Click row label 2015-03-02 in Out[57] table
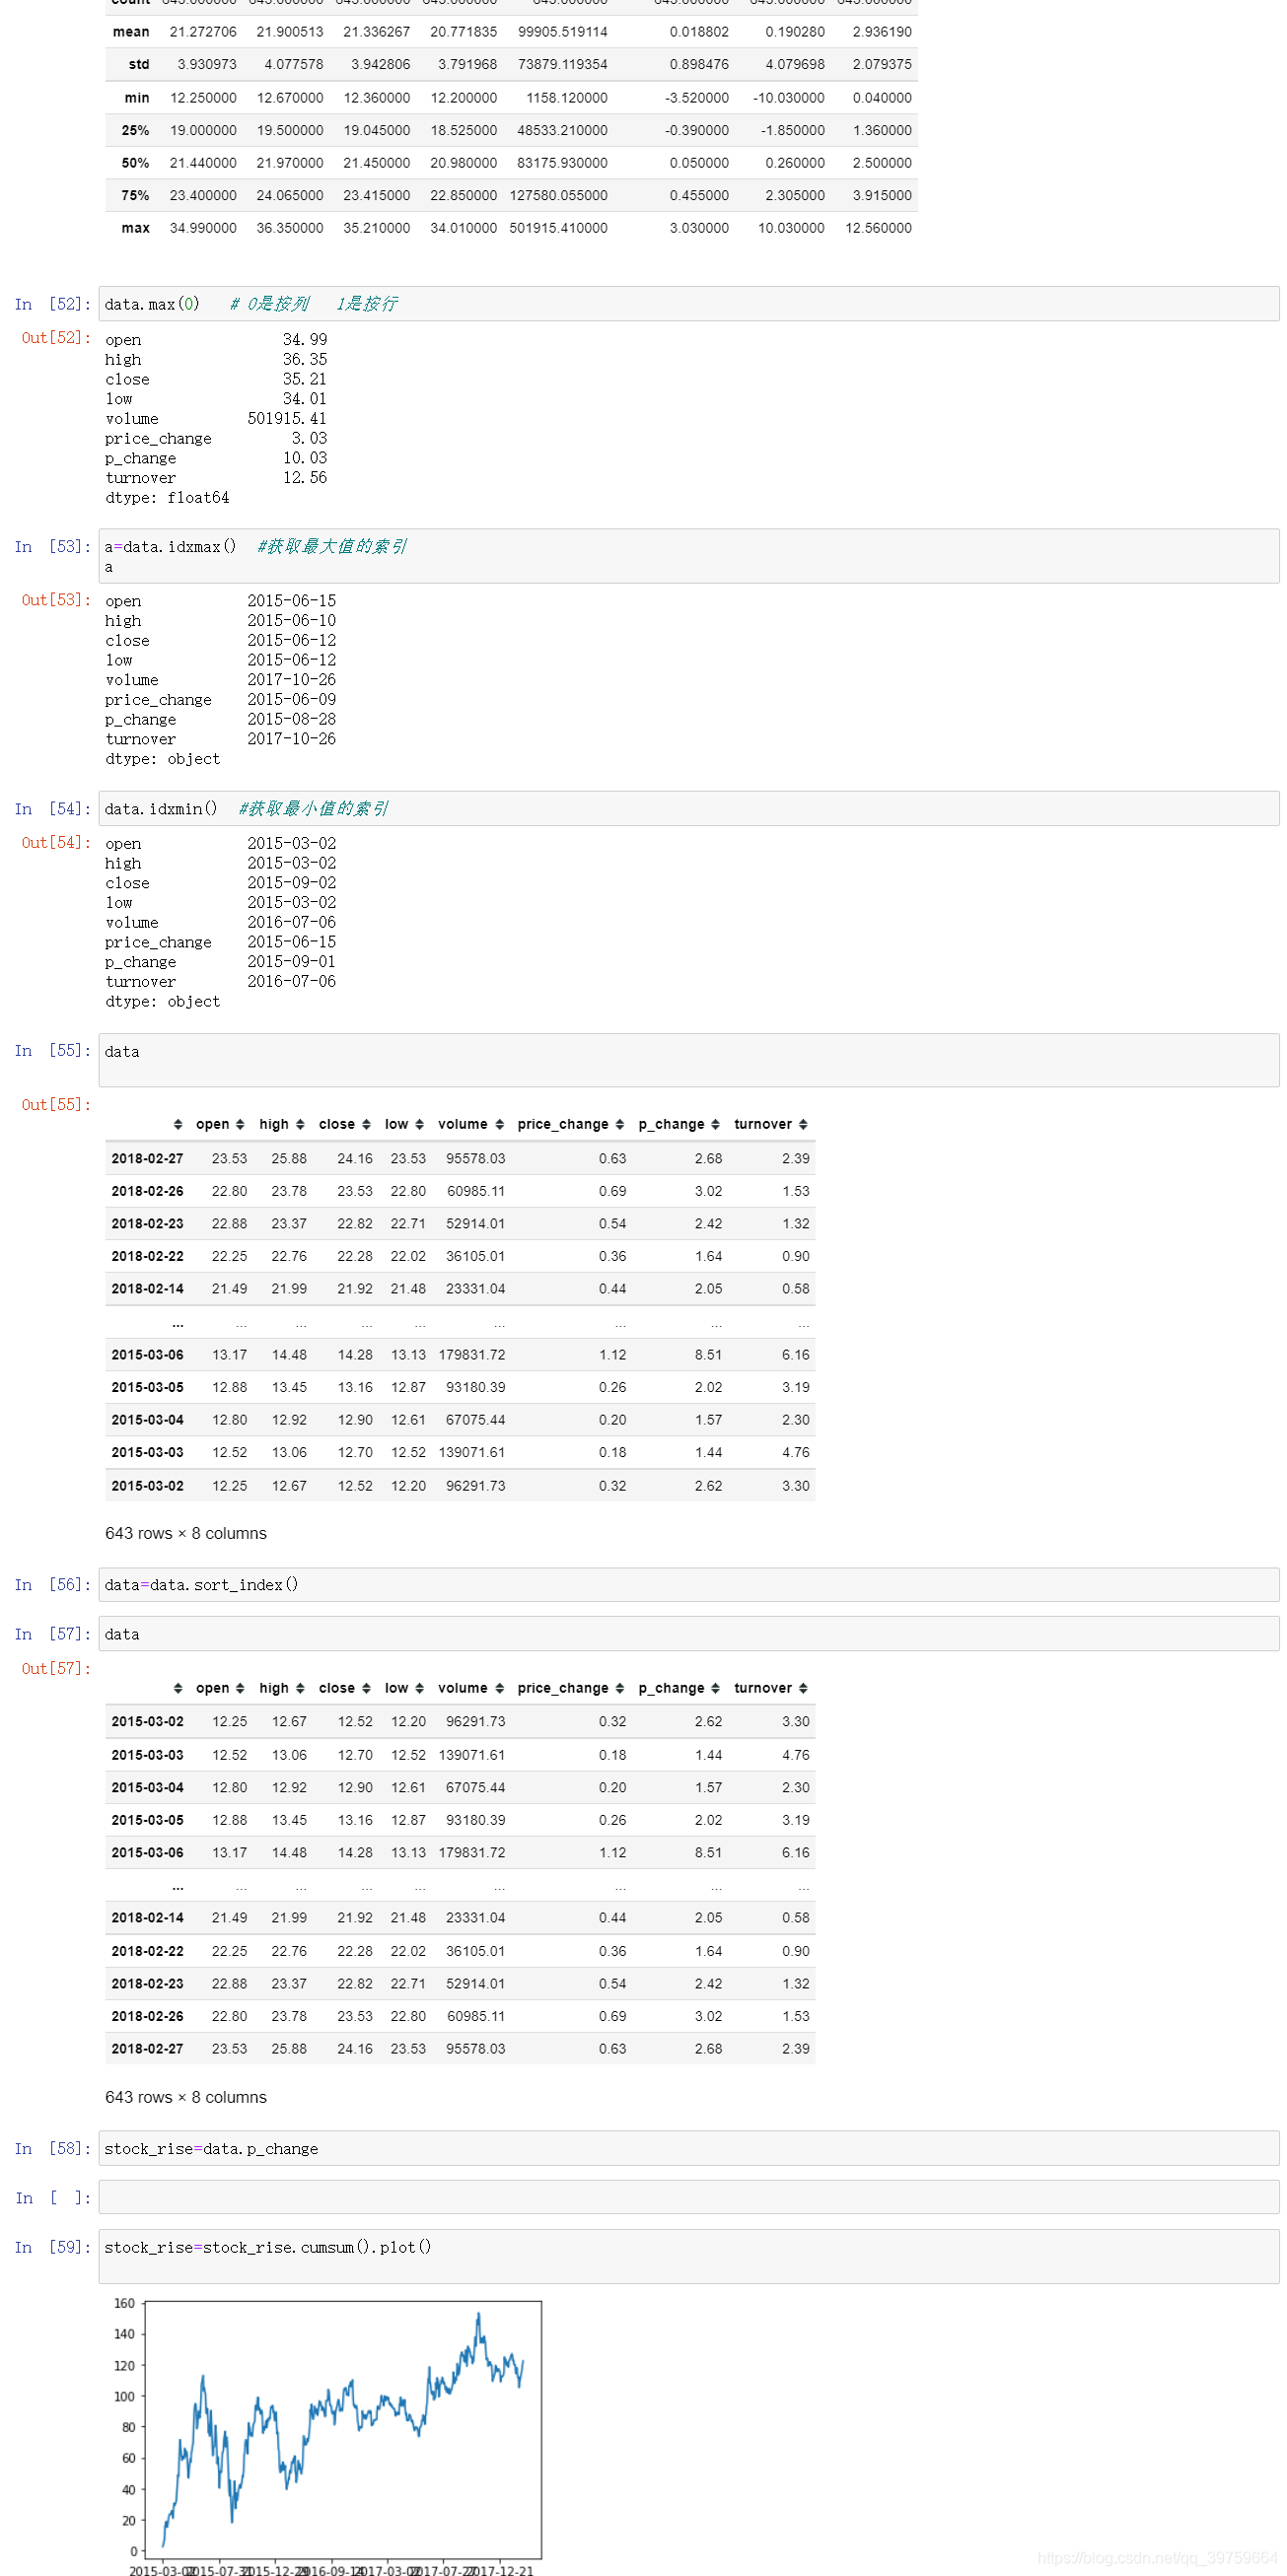This screenshot has width=1287, height=2576. coord(147,1721)
